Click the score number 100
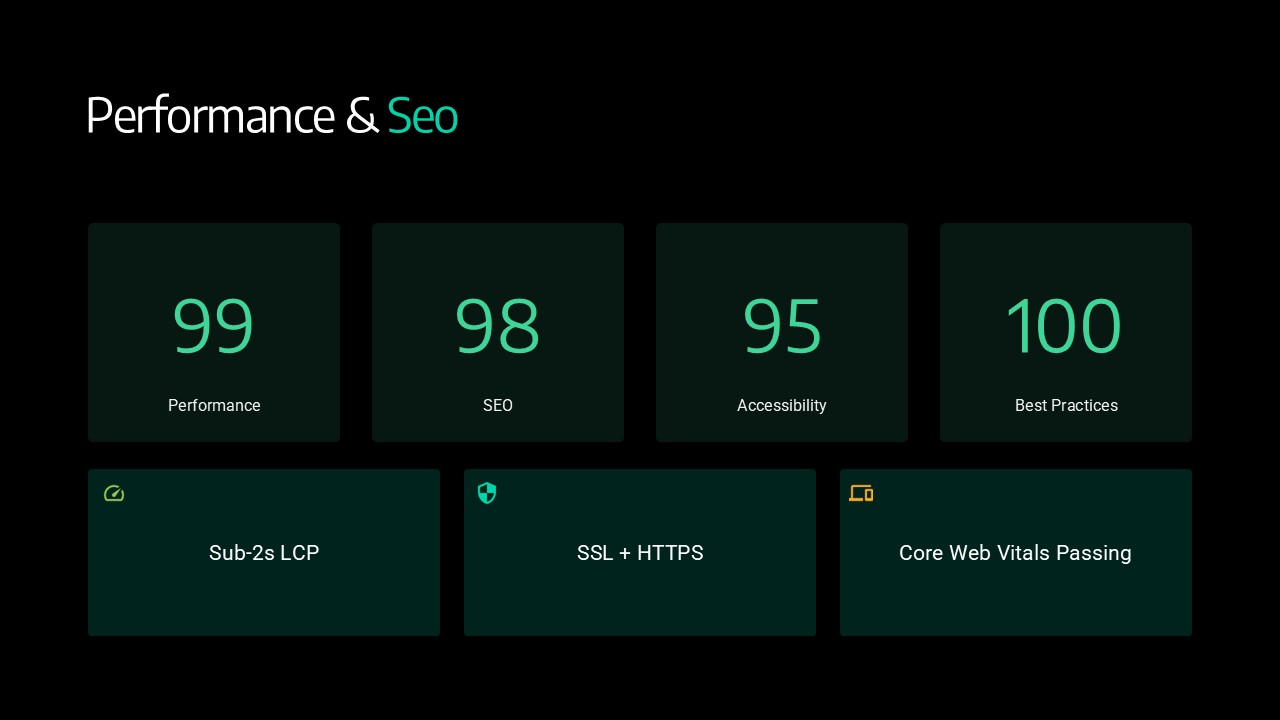 (x=1064, y=326)
